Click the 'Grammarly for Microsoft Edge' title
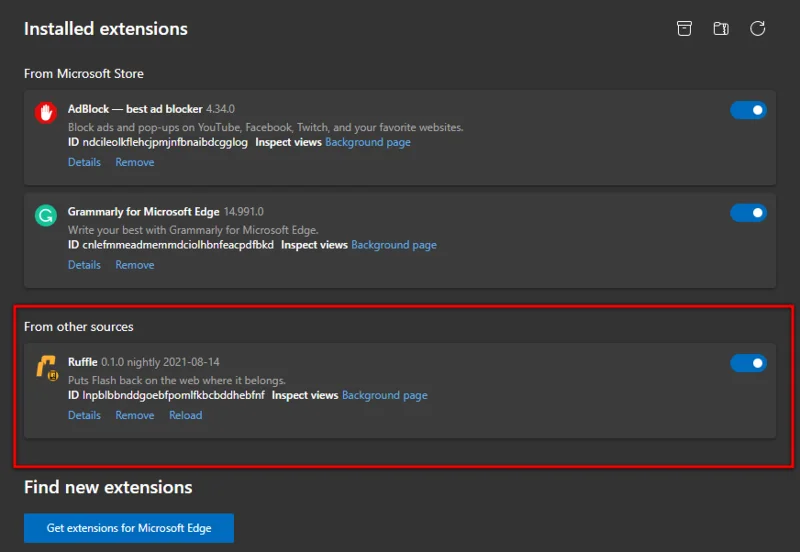 click(x=143, y=212)
